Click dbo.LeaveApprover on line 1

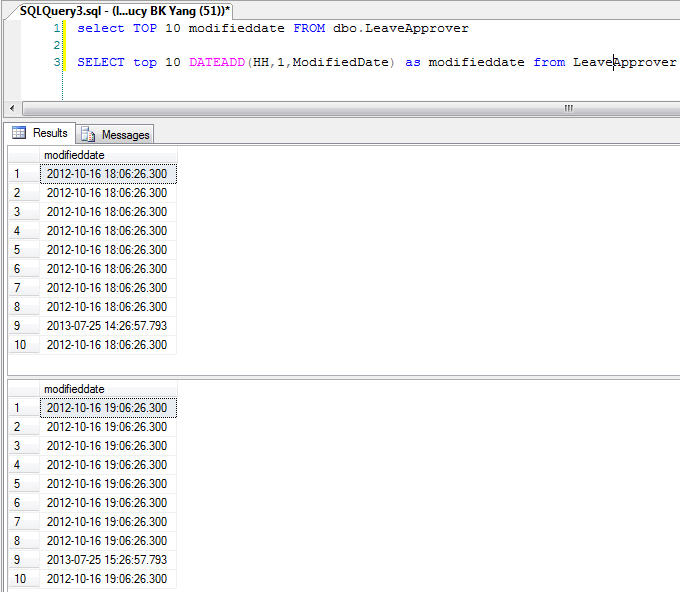tap(401, 28)
